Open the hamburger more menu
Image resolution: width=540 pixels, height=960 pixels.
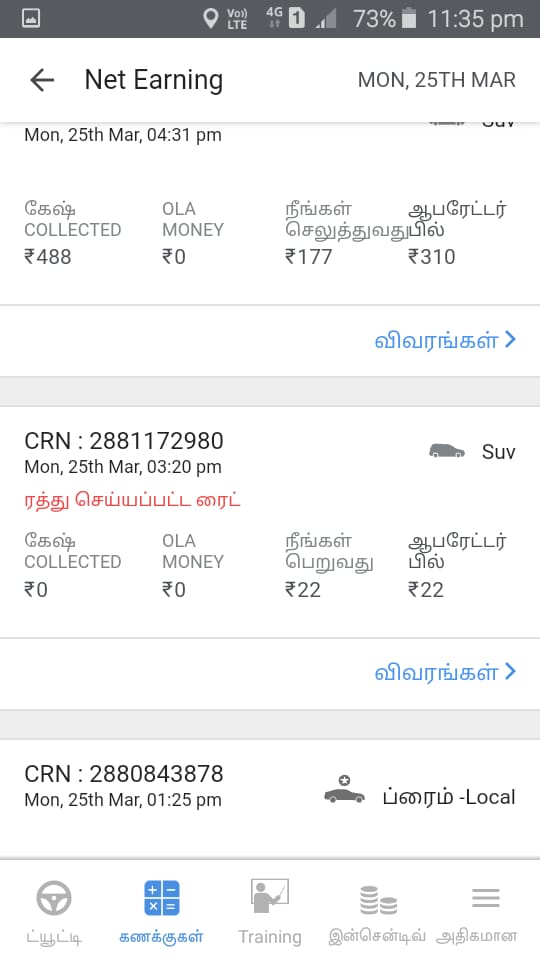coord(486,898)
